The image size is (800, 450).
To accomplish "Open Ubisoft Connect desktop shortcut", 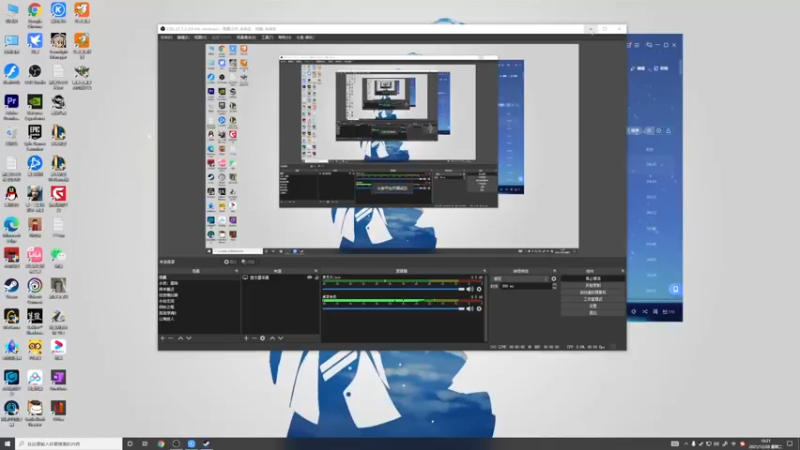I will (35, 290).
